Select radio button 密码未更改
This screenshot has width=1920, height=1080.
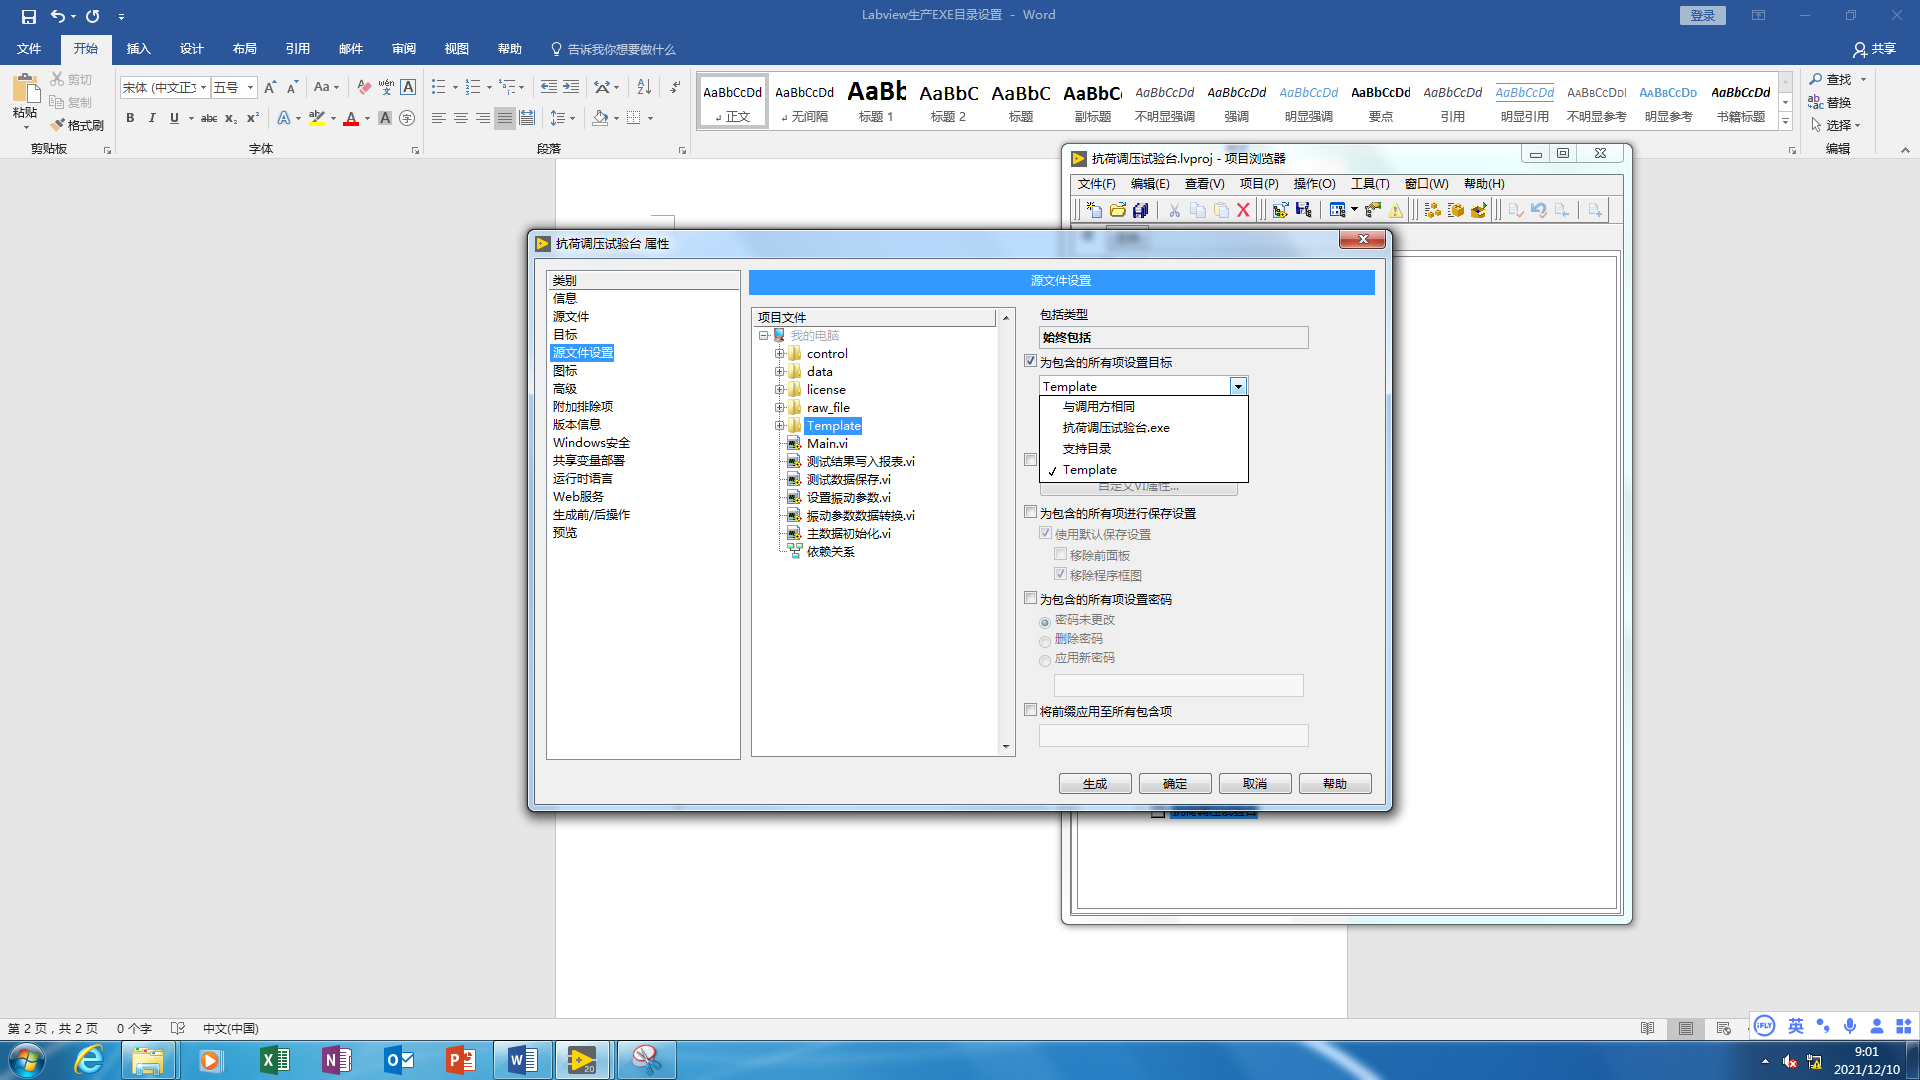pyautogui.click(x=1044, y=620)
